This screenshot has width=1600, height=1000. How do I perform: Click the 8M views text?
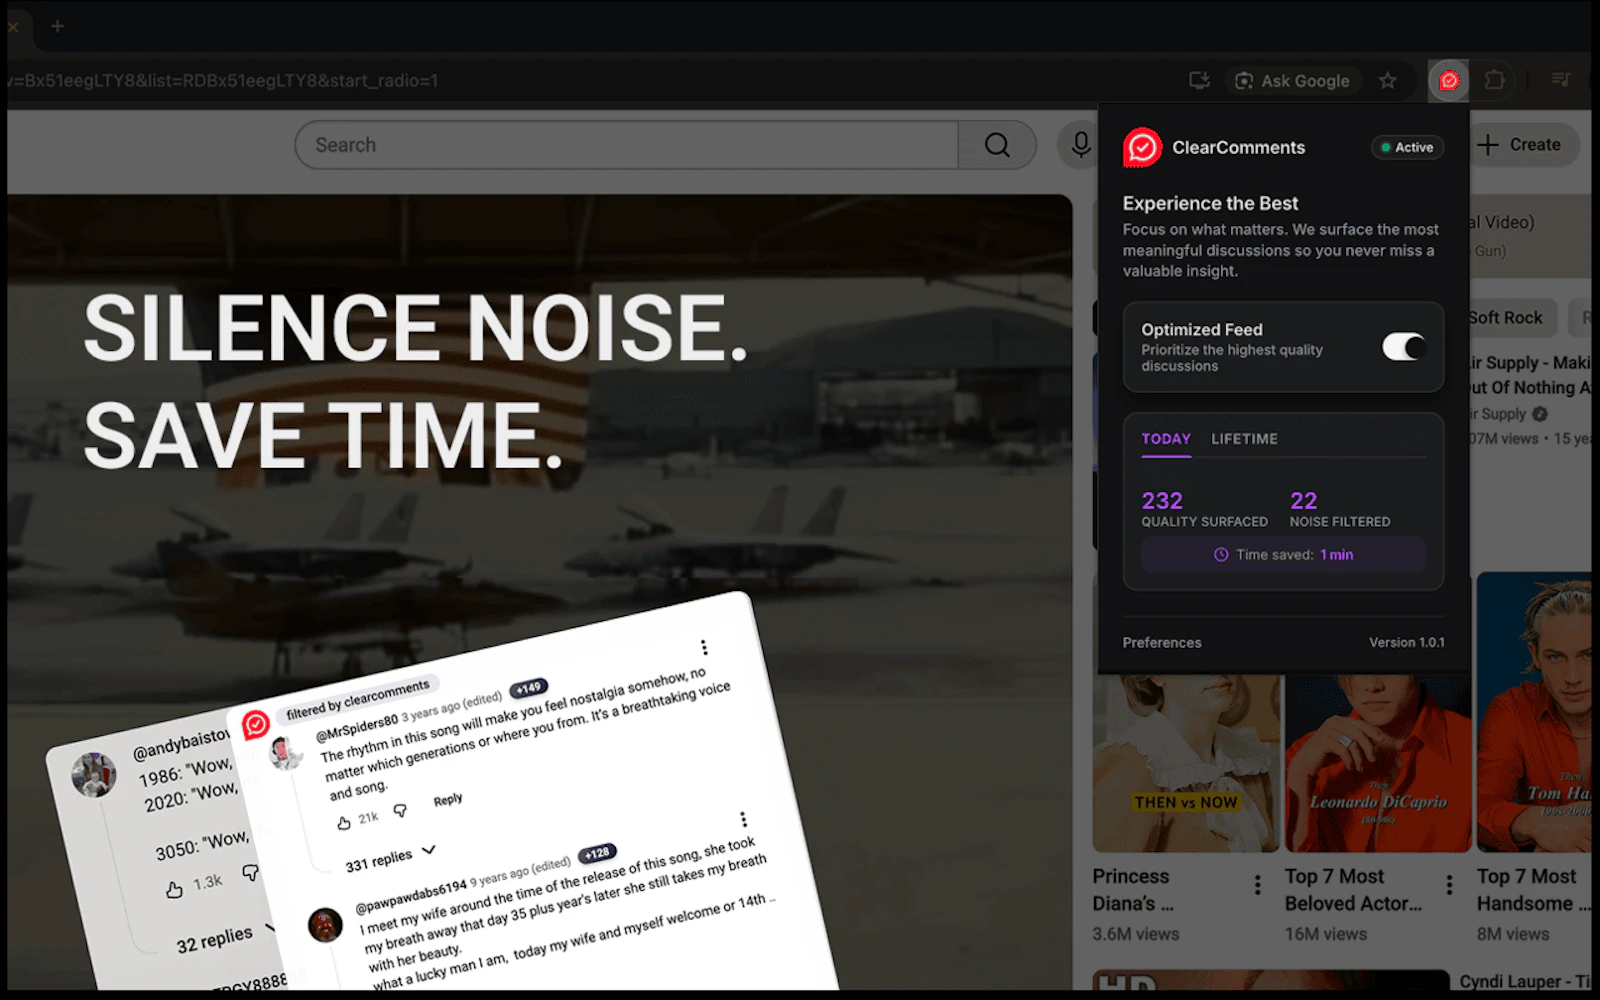tap(1513, 934)
